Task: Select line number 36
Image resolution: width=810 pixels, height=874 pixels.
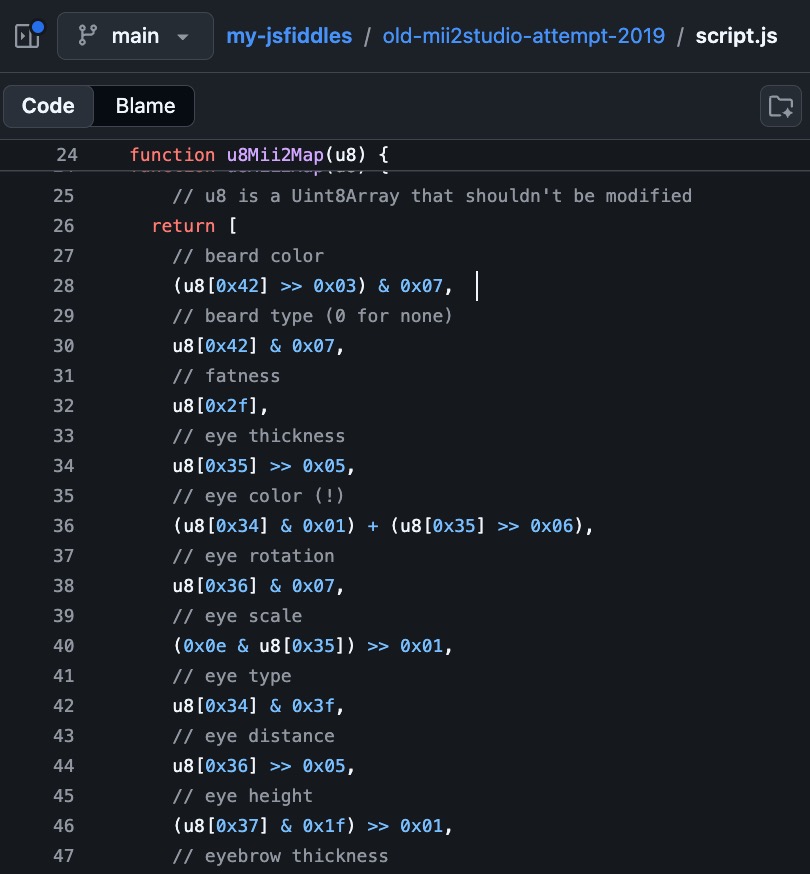Action: (x=65, y=526)
